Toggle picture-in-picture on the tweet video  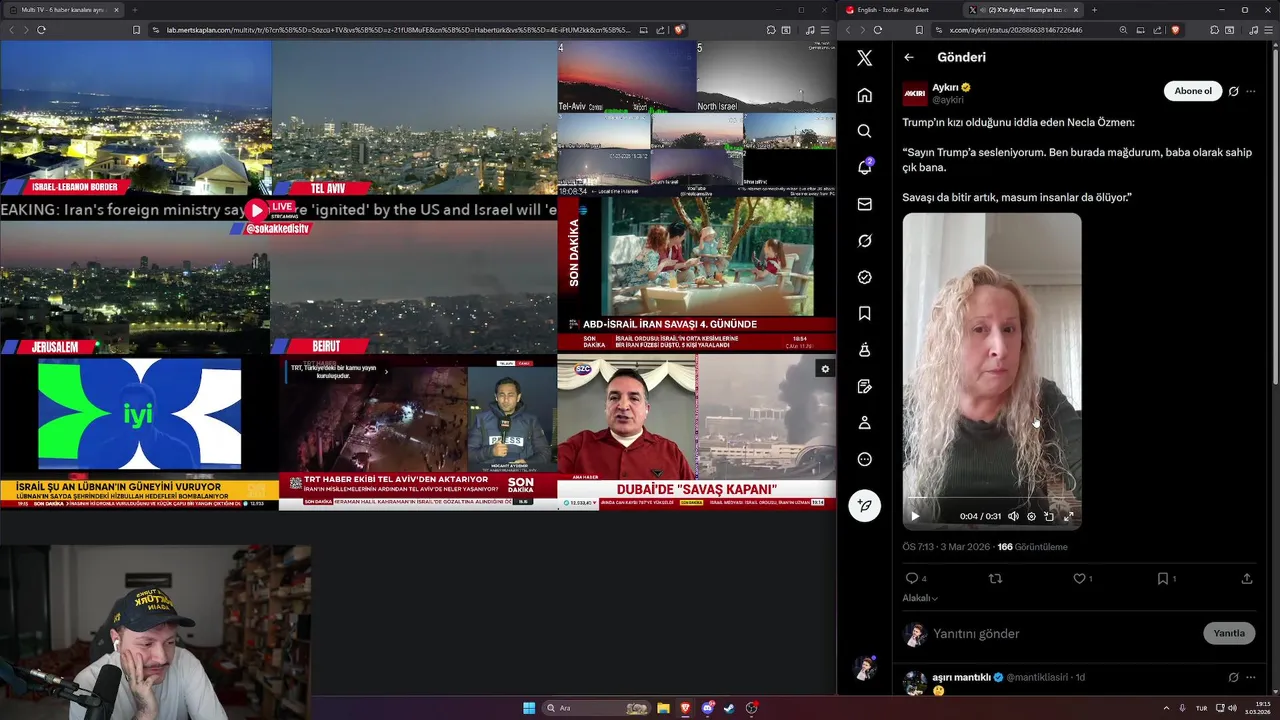tap(1049, 516)
